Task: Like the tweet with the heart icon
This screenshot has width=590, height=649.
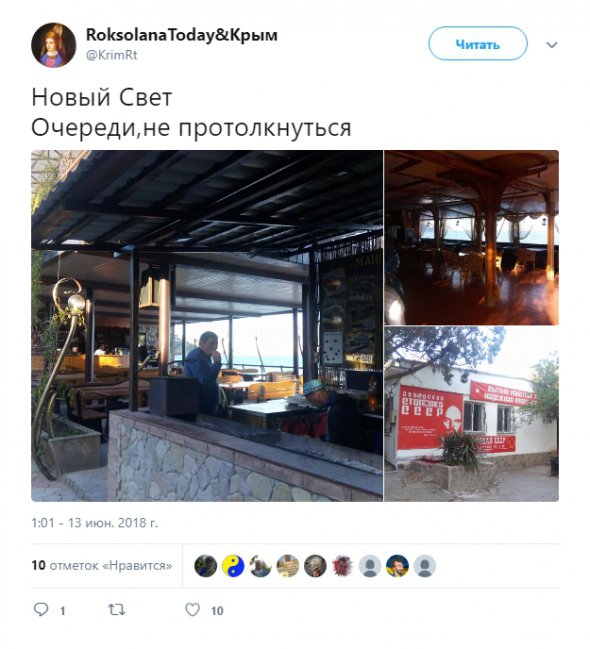Action: [x=192, y=610]
